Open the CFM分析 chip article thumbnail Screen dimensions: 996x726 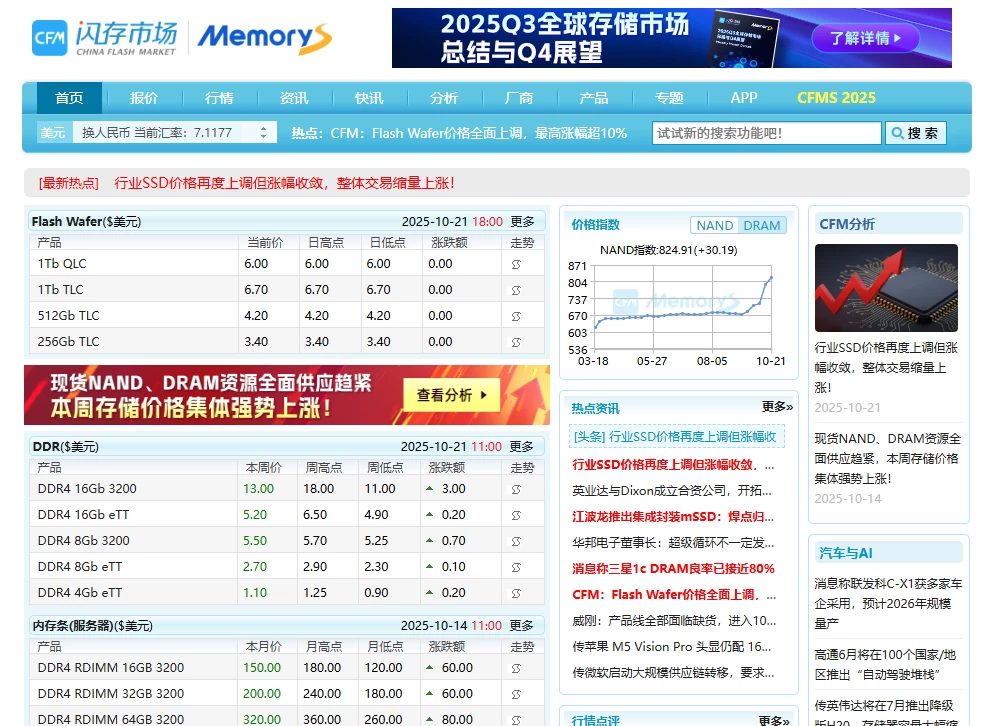tap(886, 288)
